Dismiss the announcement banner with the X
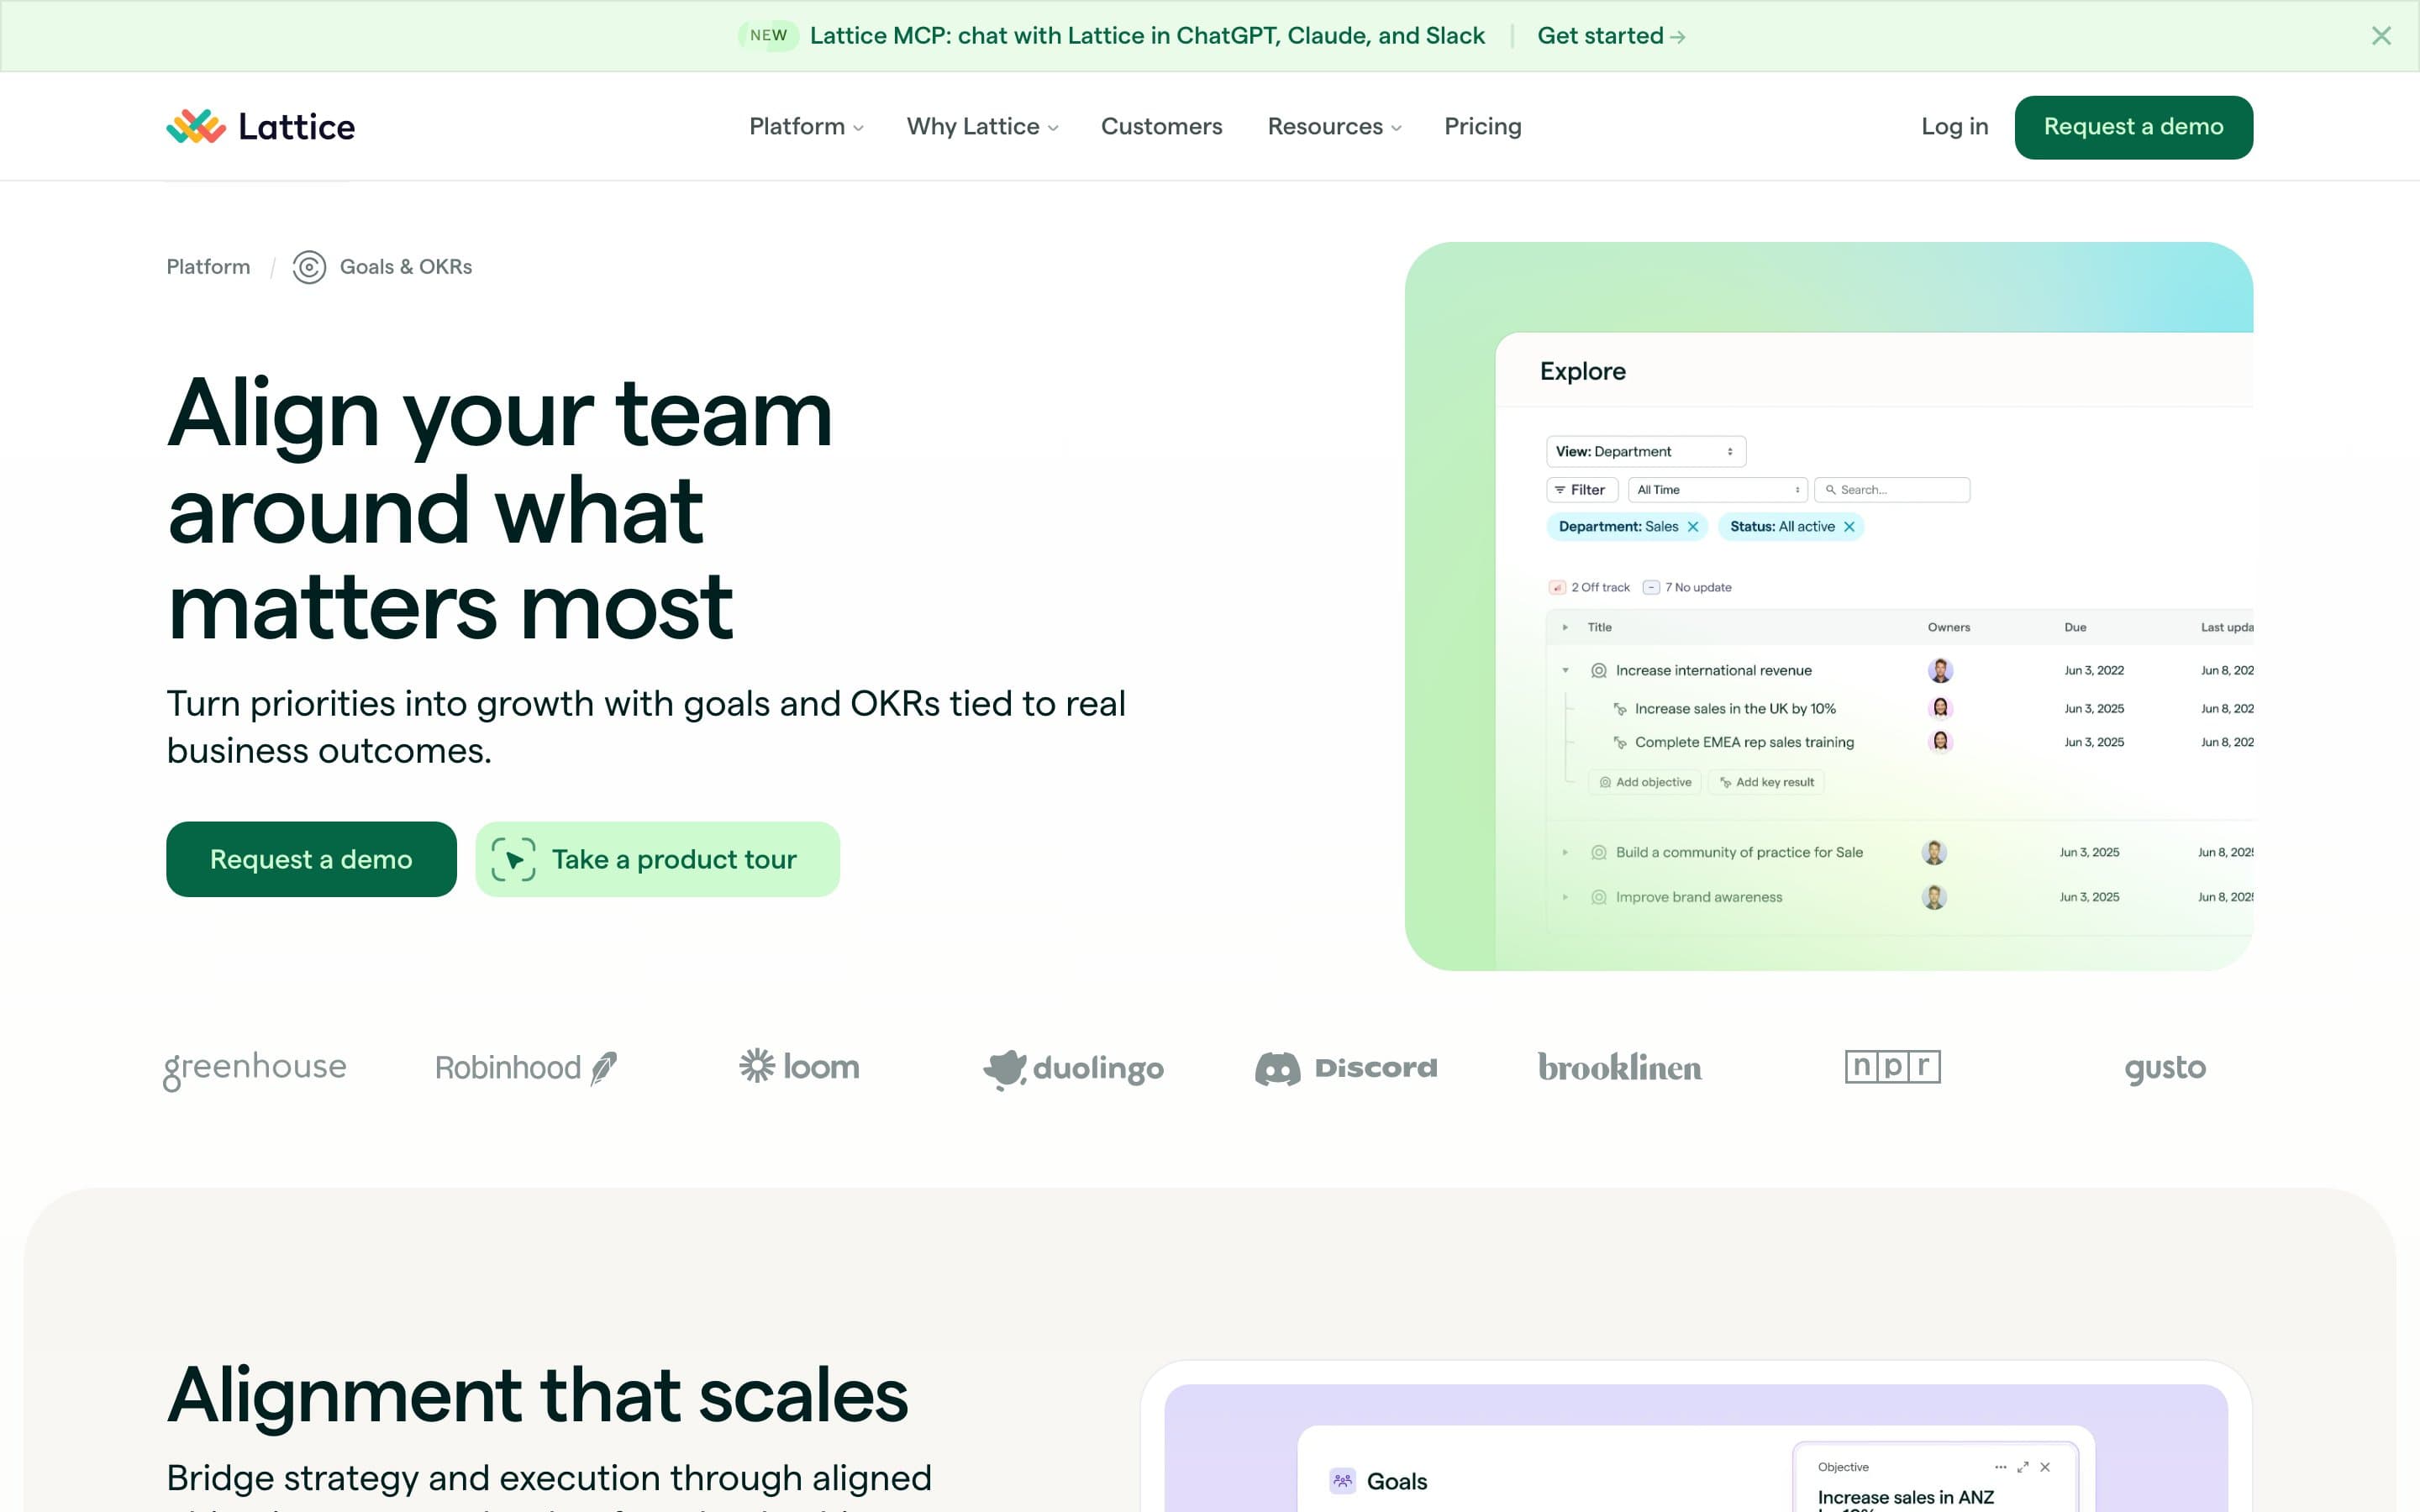This screenshot has width=2420, height=1512. click(x=2381, y=36)
